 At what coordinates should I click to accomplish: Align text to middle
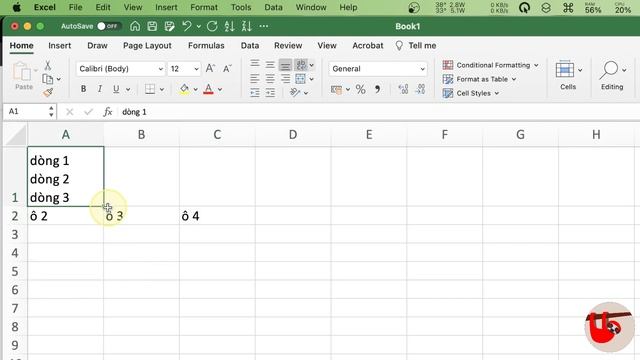point(270,64)
